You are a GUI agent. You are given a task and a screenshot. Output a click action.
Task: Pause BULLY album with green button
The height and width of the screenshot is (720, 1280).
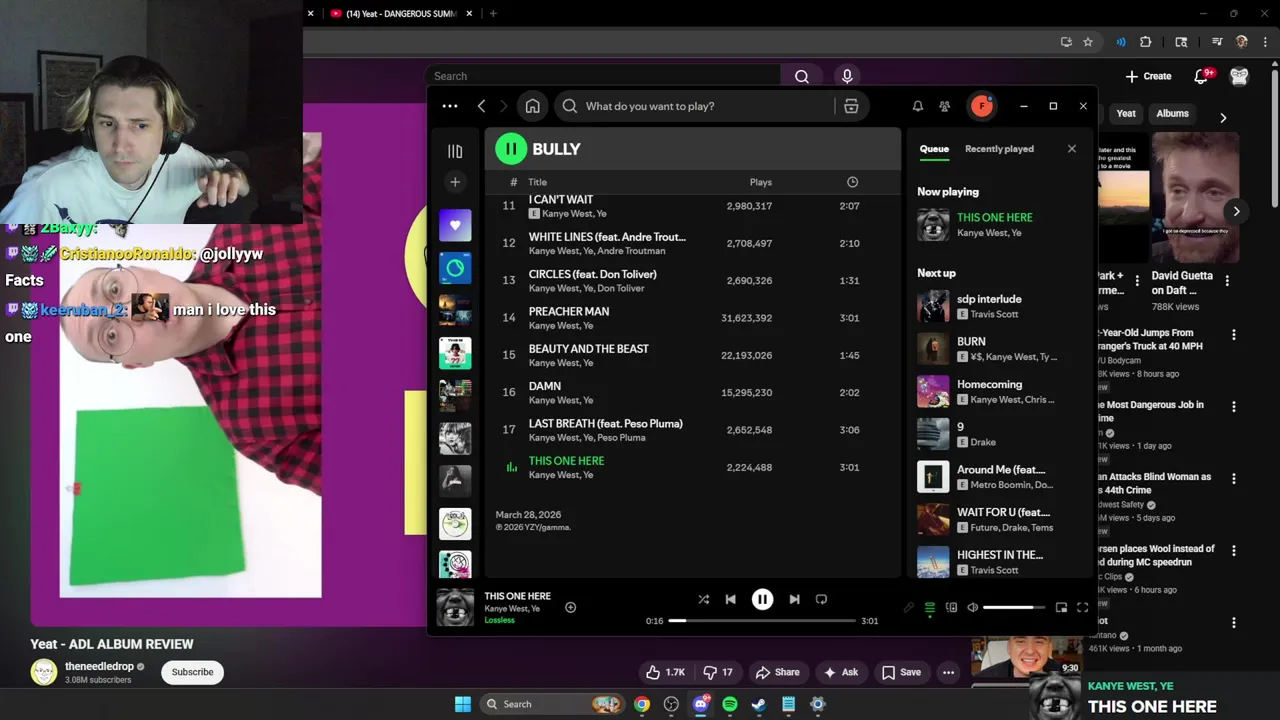pyautogui.click(x=511, y=149)
